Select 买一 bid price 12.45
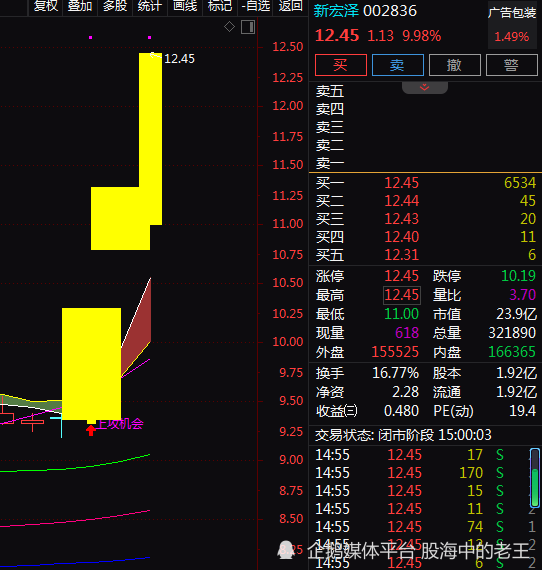 402,183
